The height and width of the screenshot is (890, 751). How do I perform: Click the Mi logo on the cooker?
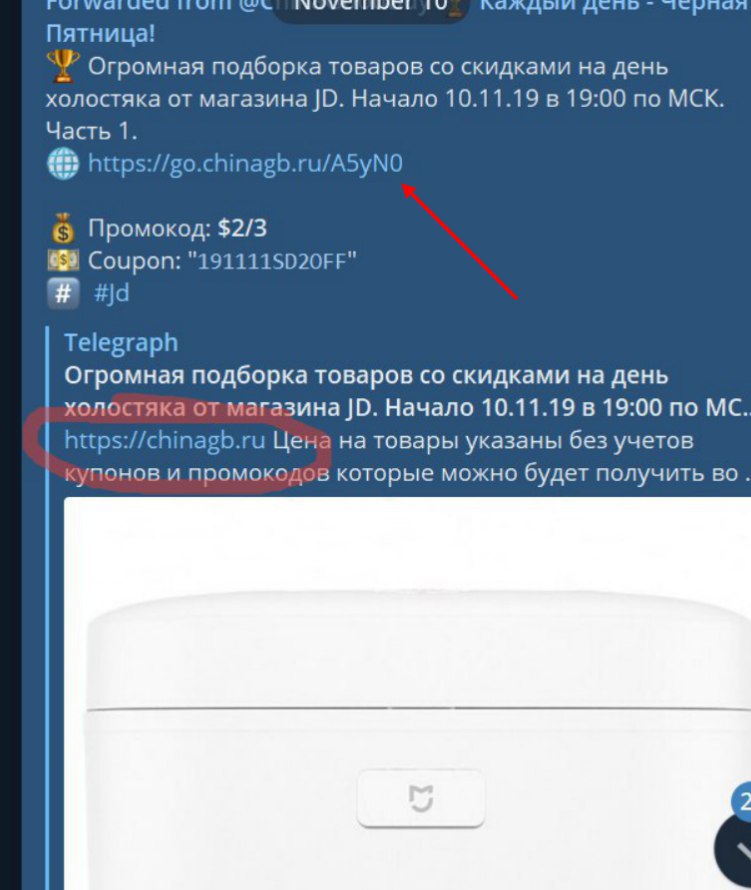421,799
